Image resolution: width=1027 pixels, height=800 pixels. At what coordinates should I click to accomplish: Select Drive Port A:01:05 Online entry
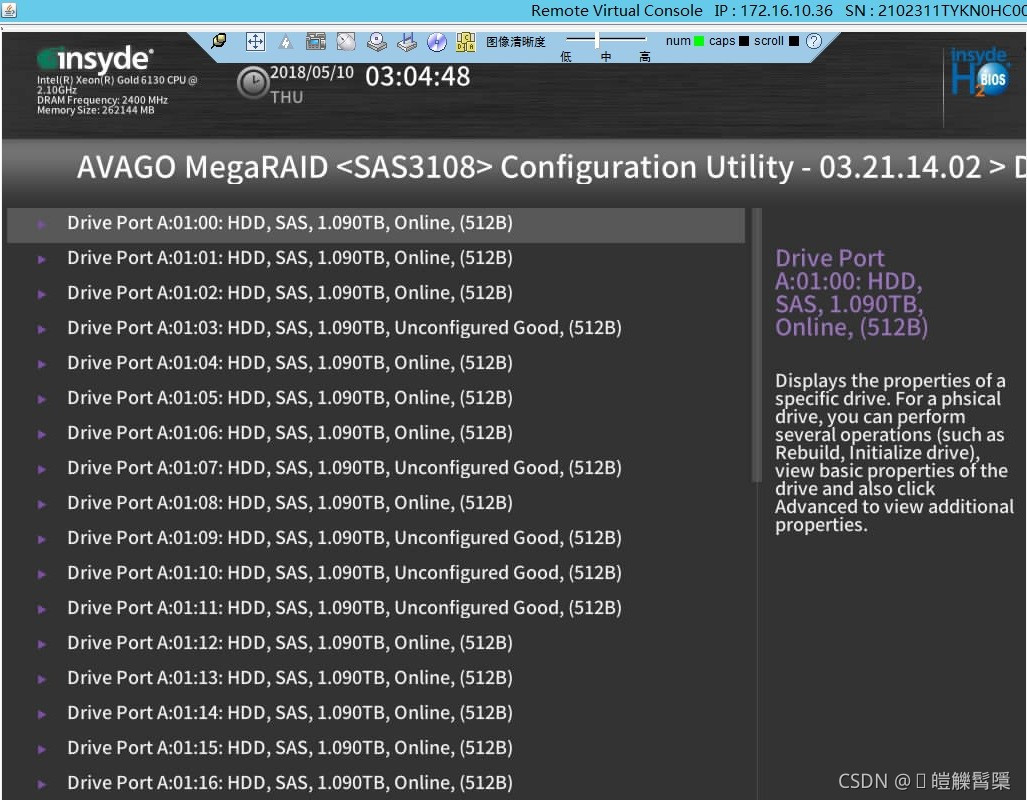[289, 398]
